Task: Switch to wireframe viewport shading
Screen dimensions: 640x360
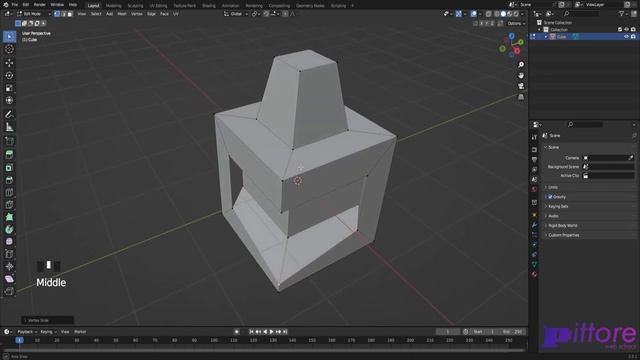Action: [x=497, y=14]
